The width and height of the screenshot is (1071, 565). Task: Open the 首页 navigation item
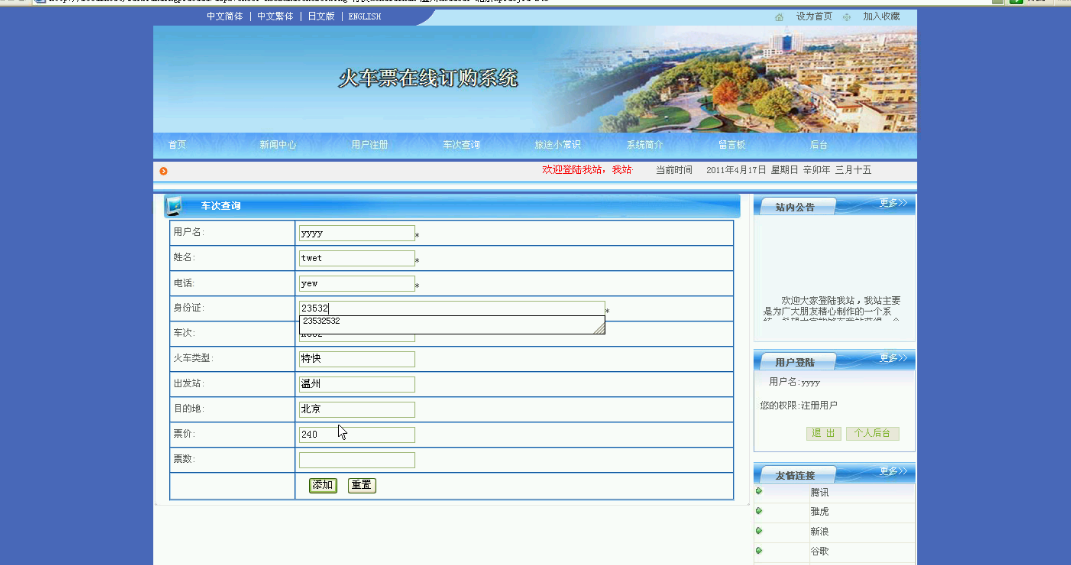pos(178,145)
